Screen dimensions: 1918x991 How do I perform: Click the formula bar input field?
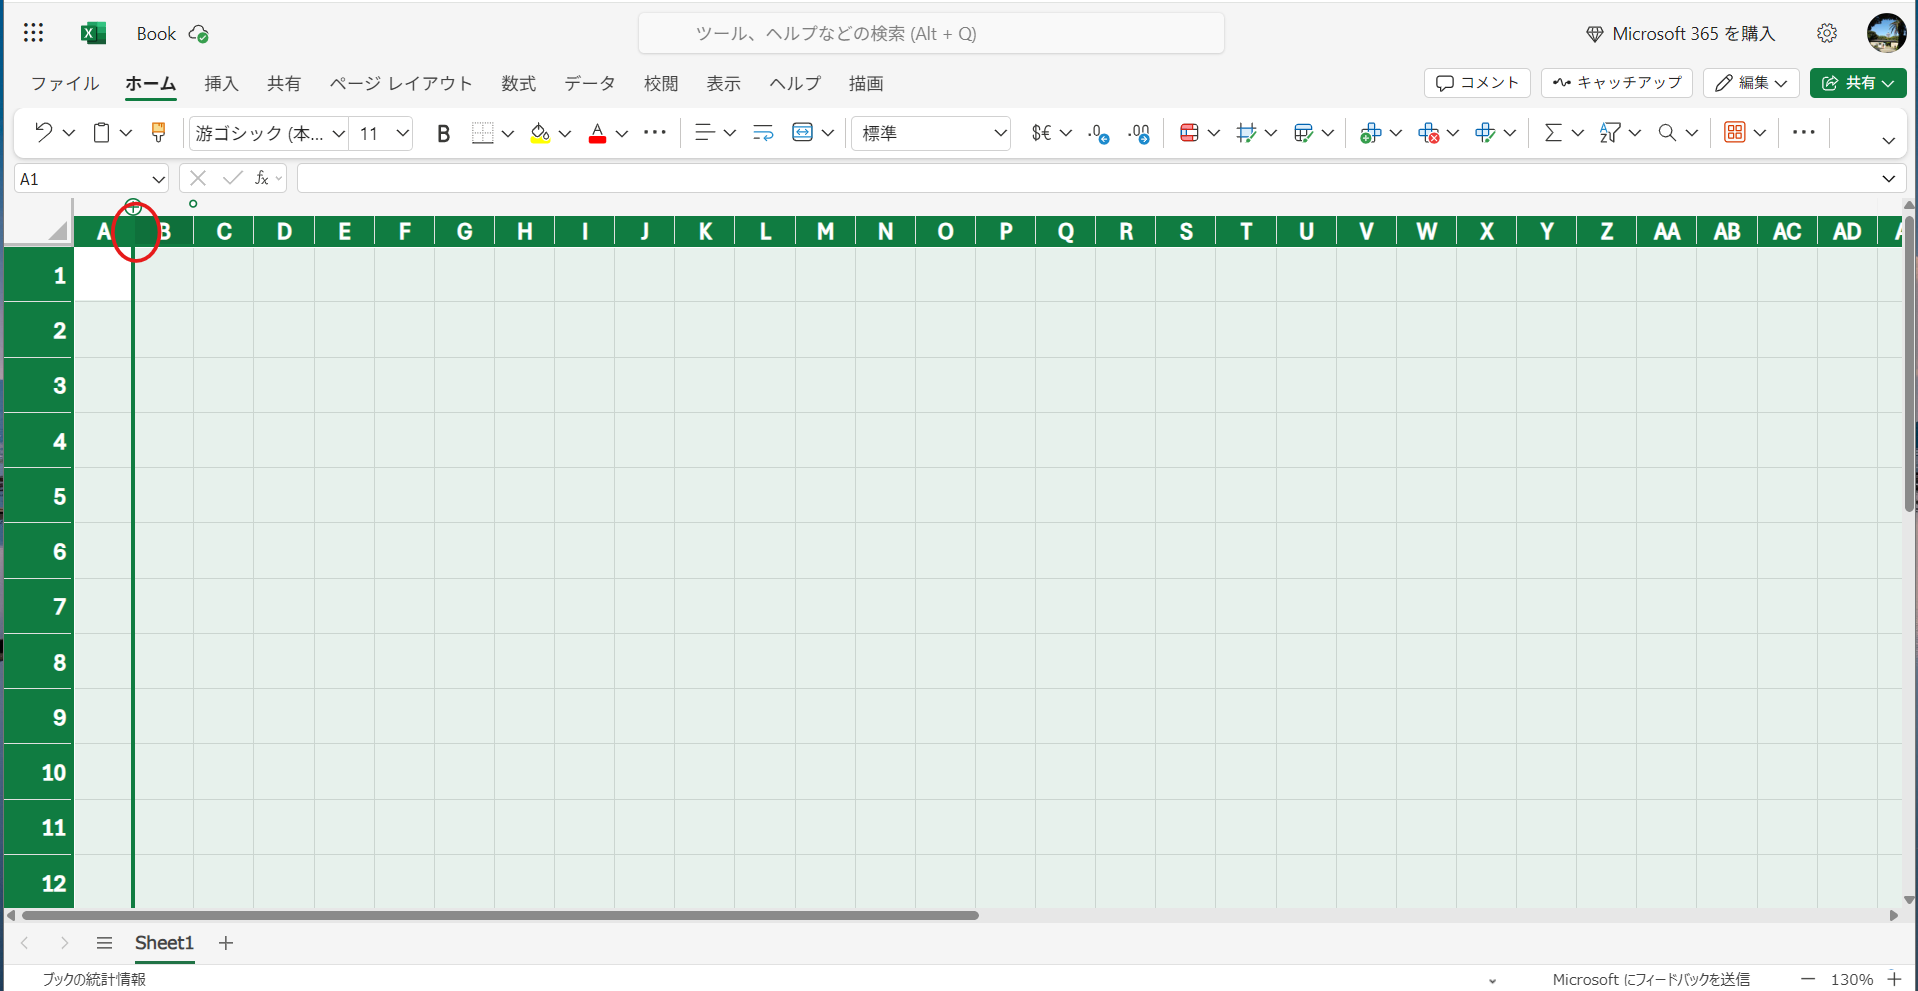click(1087, 179)
